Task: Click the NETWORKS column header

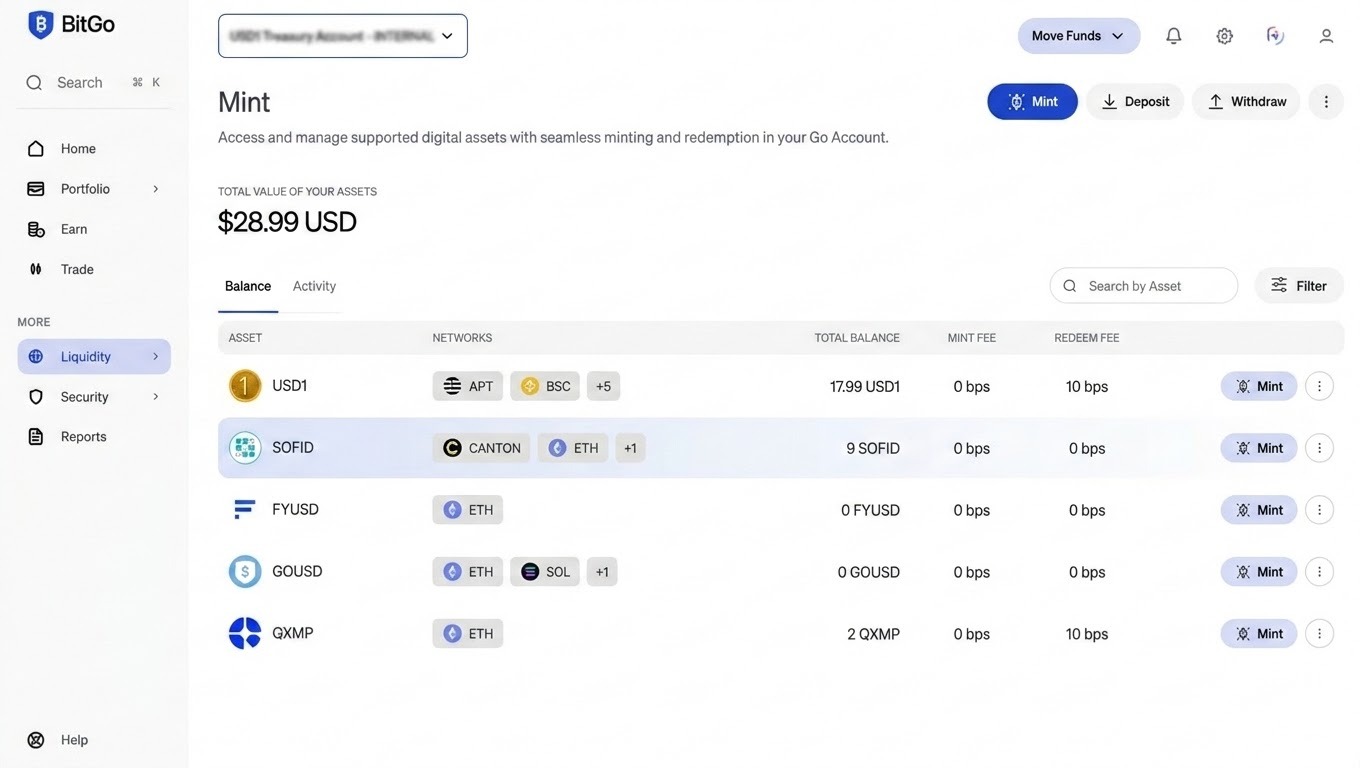Action: pyautogui.click(x=462, y=338)
